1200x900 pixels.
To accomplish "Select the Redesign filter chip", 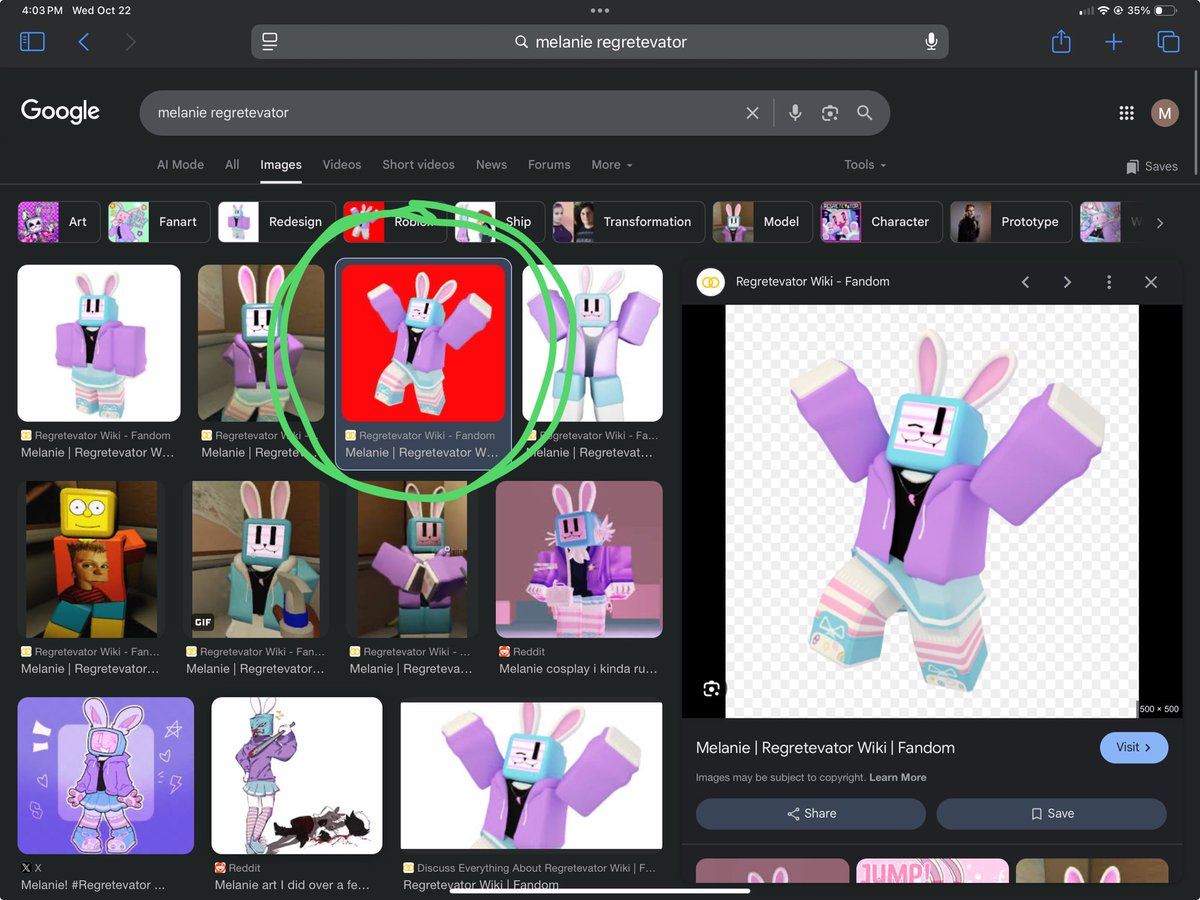I will point(276,222).
